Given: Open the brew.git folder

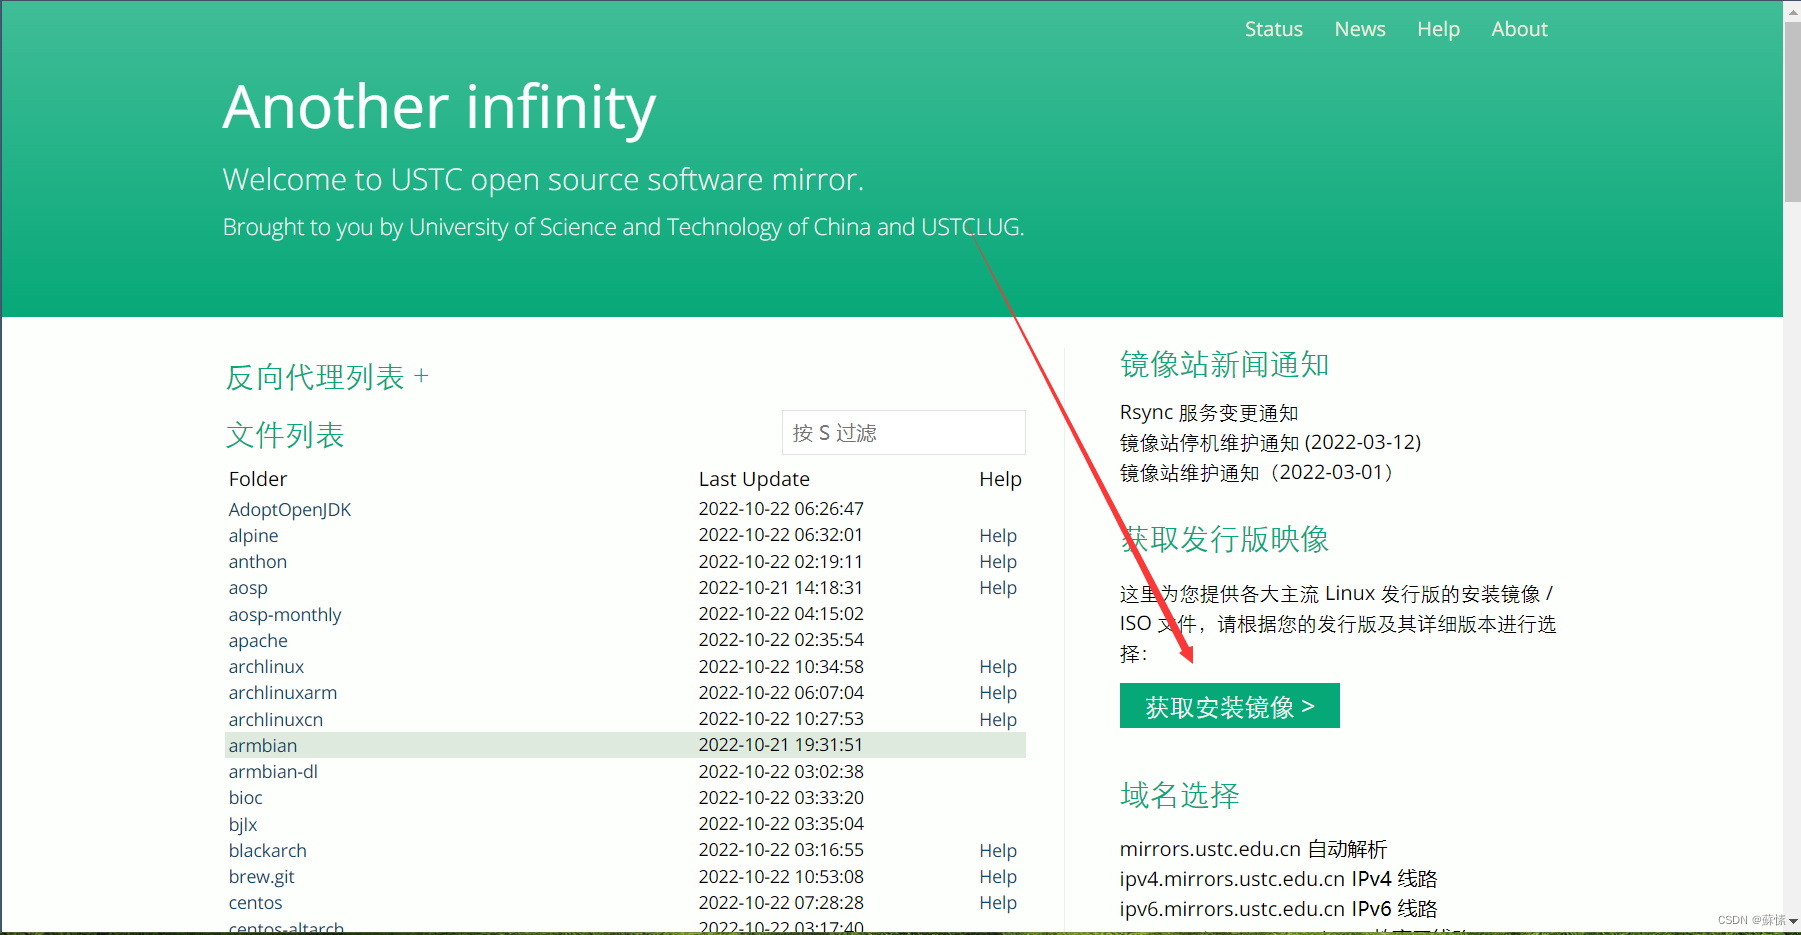Looking at the screenshot, I should tap(261, 876).
